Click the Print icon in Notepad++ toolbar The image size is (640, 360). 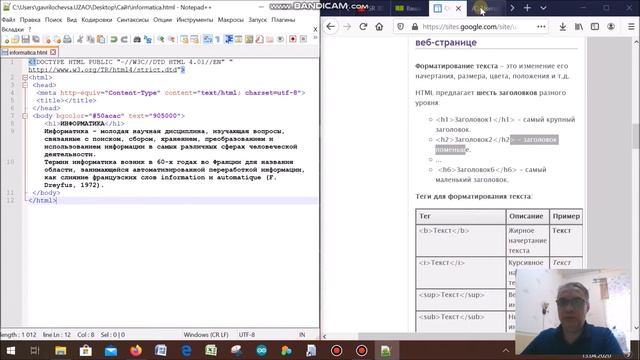pyautogui.click(x=67, y=39)
